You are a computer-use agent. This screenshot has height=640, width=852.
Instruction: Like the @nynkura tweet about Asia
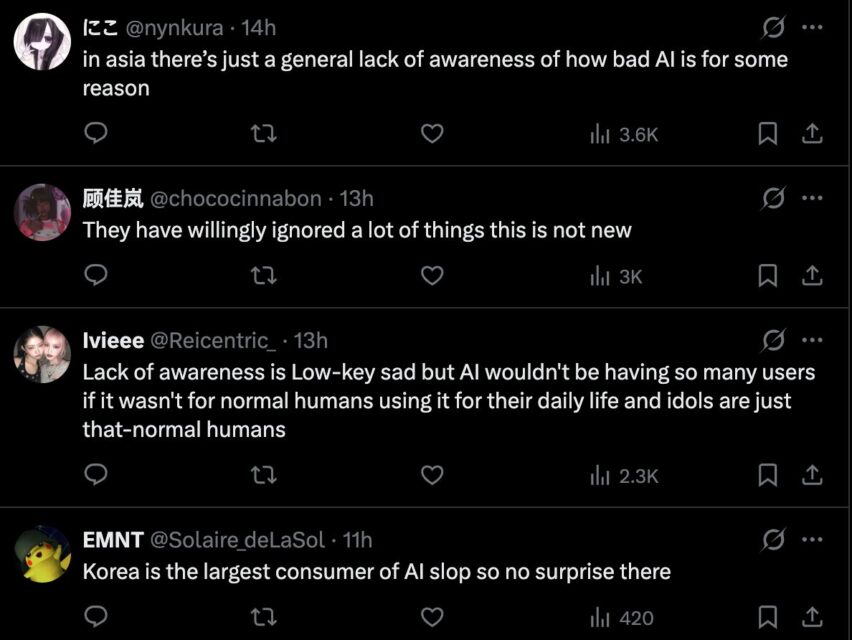(431, 133)
